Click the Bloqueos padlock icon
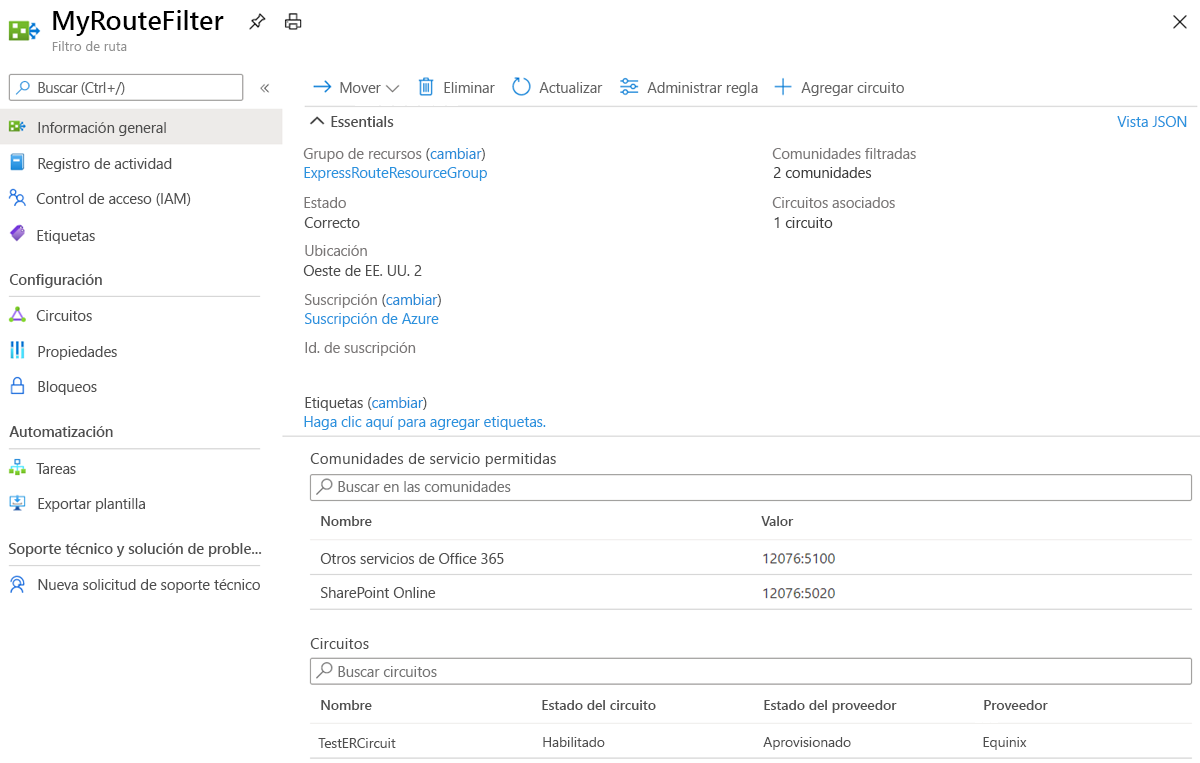This screenshot has width=1200, height=763. tap(17, 385)
